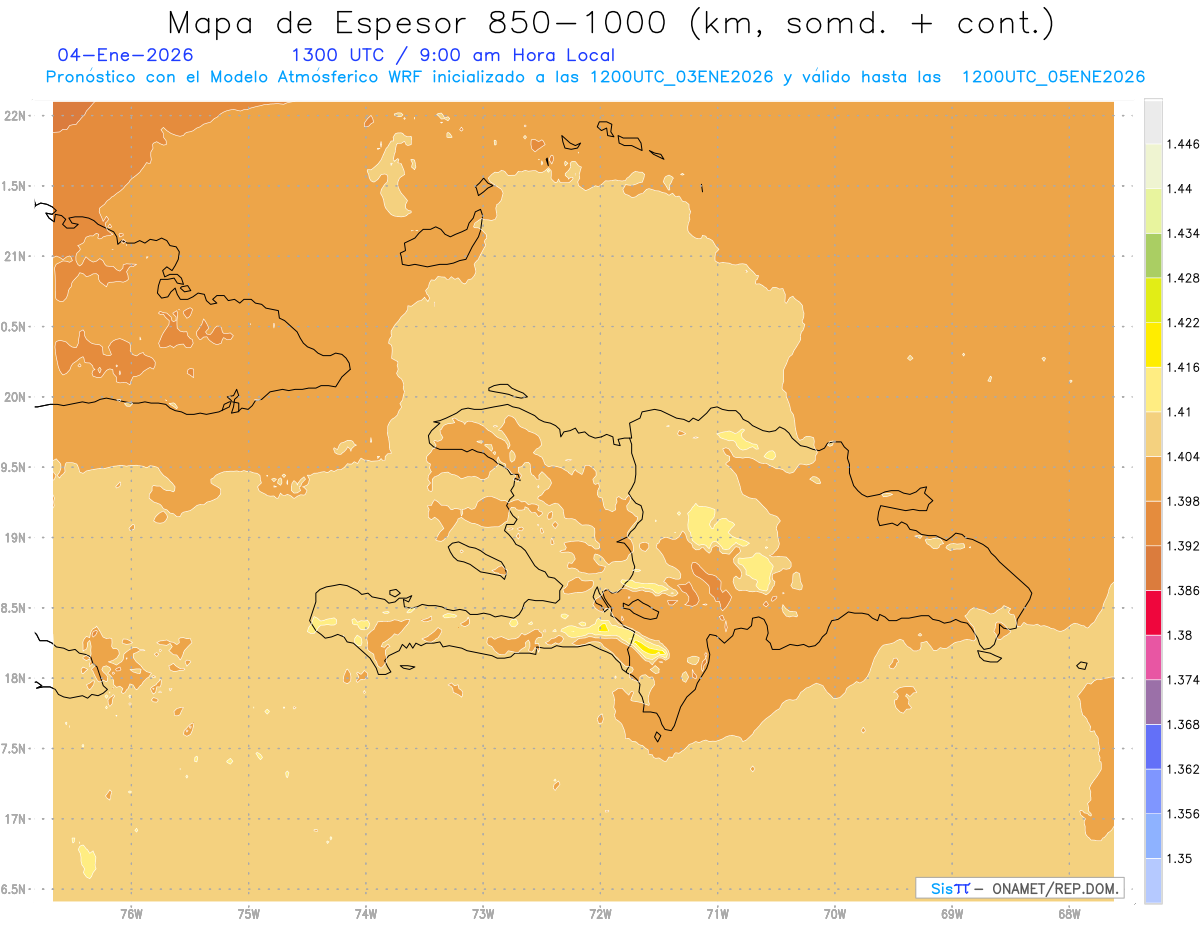Select the legend value "1.386"

[x=1182, y=590]
